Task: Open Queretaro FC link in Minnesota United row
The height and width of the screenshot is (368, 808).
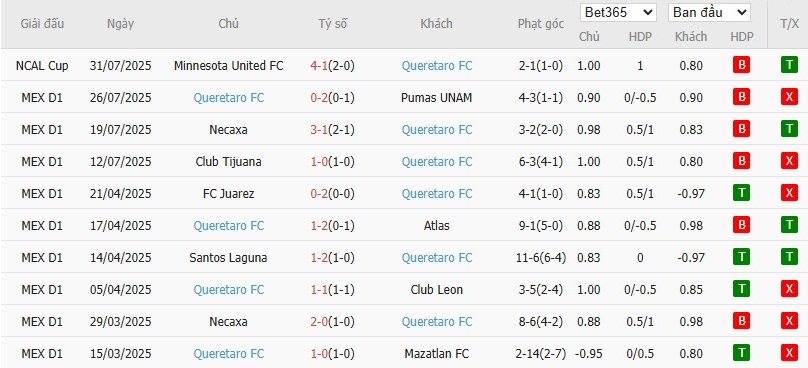Action: pos(437,66)
